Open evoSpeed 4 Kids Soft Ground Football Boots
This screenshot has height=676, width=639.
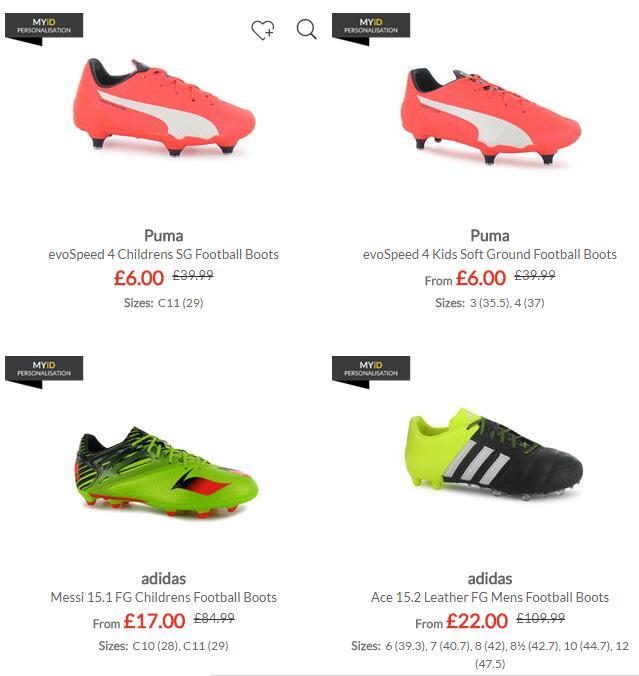(x=490, y=254)
